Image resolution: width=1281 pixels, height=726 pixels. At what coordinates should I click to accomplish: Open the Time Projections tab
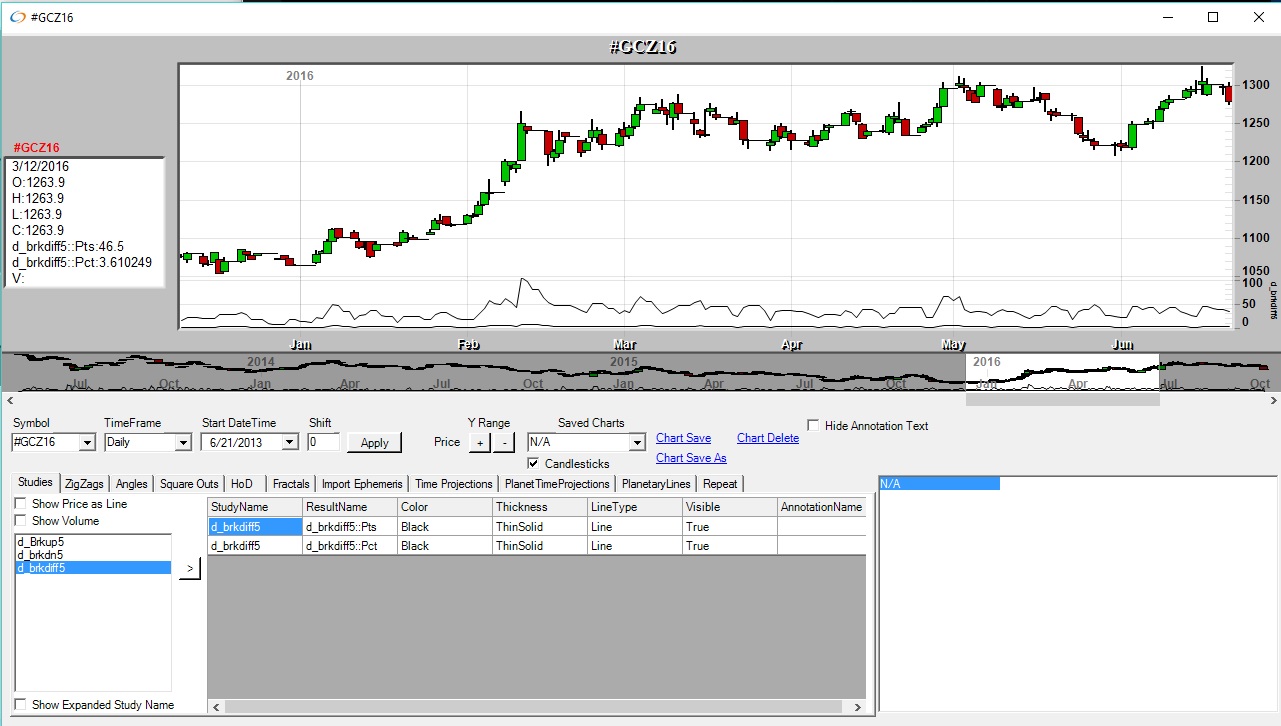point(453,484)
